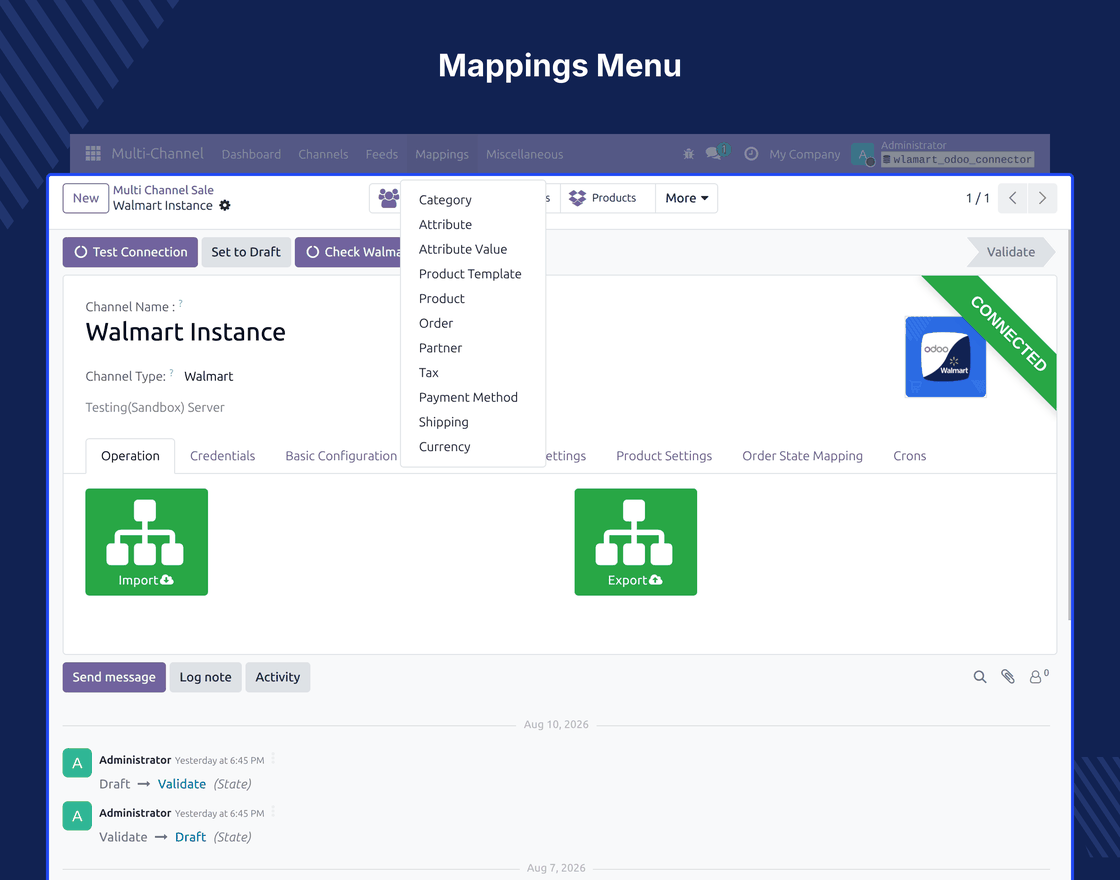This screenshot has width=1120, height=880.
Task: Switch to the Operation tab
Action: [x=130, y=456]
